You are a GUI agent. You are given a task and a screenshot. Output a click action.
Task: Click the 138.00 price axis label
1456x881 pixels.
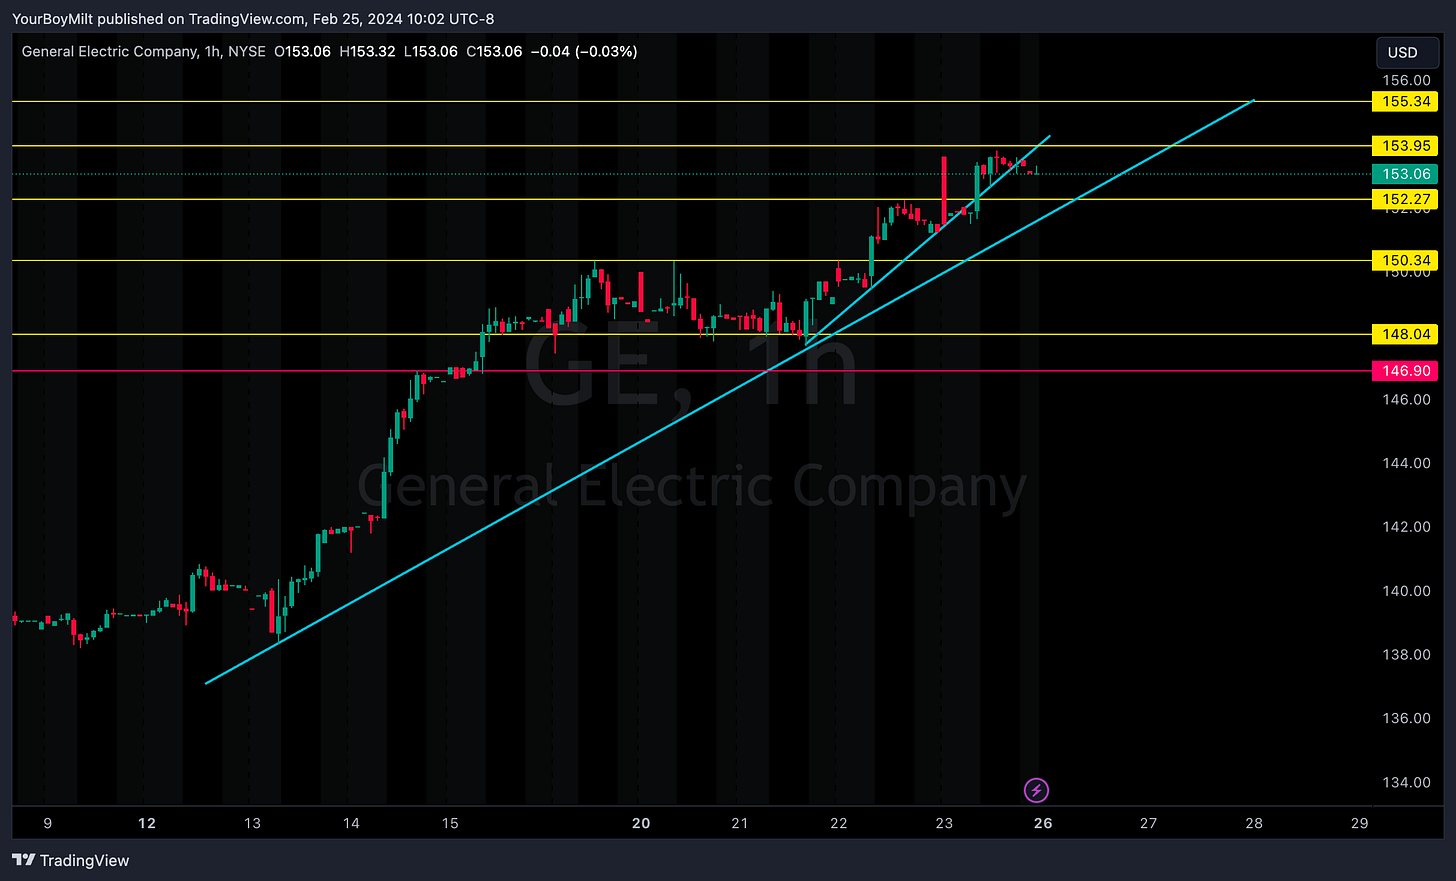(1406, 654)
